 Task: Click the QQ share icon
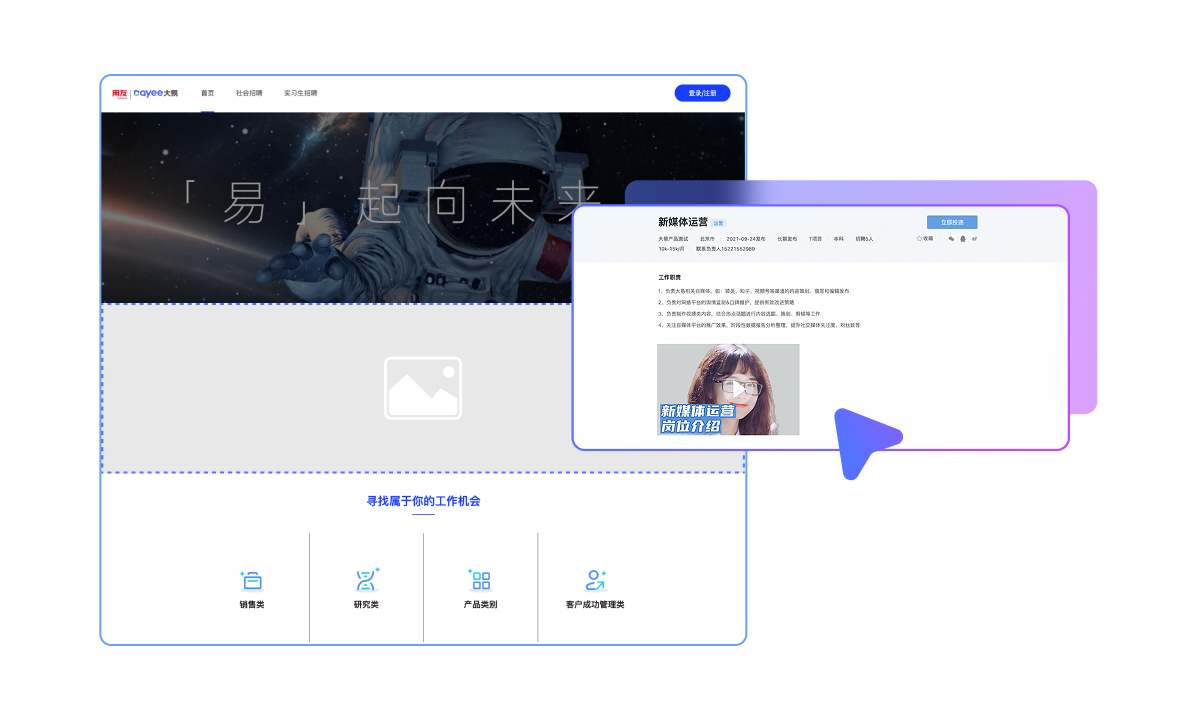(963, 239)
